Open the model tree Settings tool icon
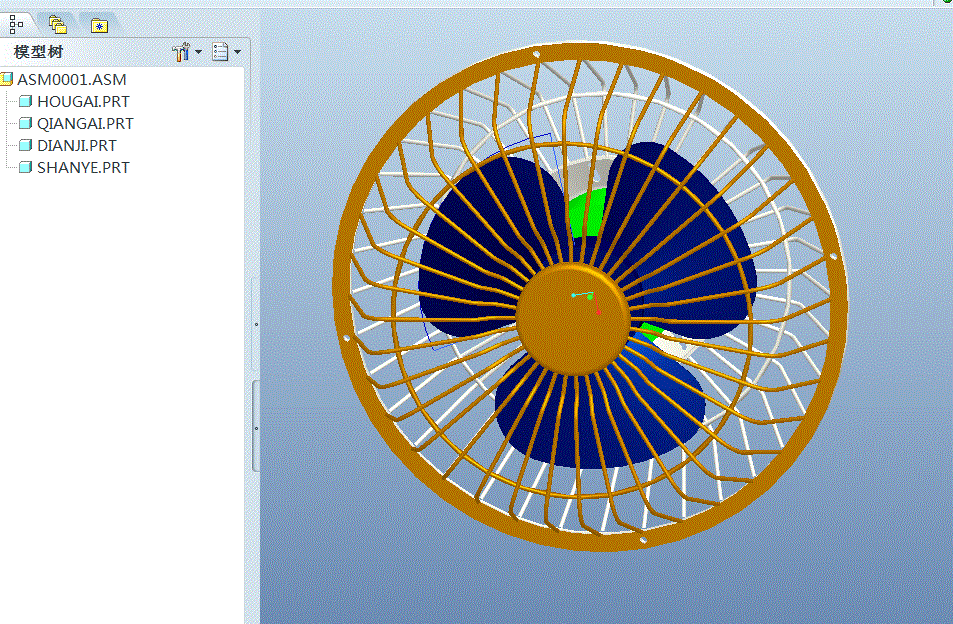The height and width of the screenshot is (624, 953). tap(181, 52)
